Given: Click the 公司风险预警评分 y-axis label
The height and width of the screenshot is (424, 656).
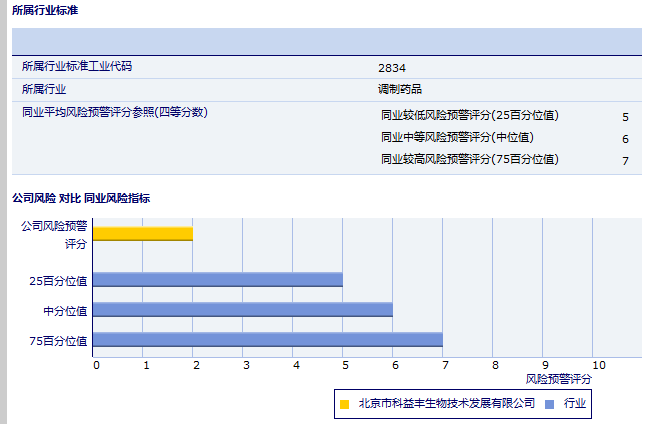Looking at the screenshot, I should pos(55,234).
